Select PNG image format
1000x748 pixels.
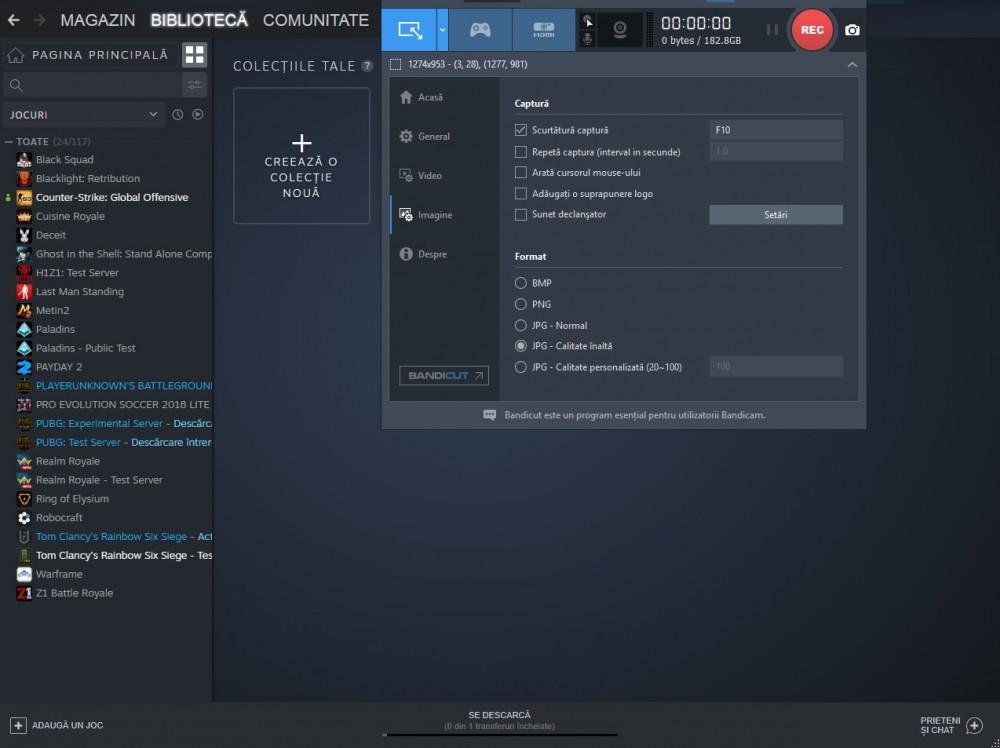click(521, 304)
